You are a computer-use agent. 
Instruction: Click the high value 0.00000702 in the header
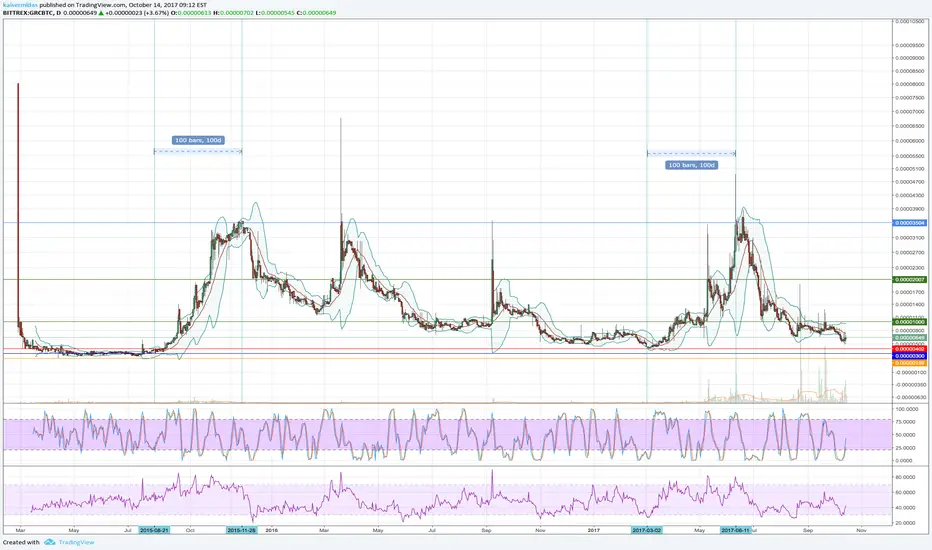click(x=237, y=12)
